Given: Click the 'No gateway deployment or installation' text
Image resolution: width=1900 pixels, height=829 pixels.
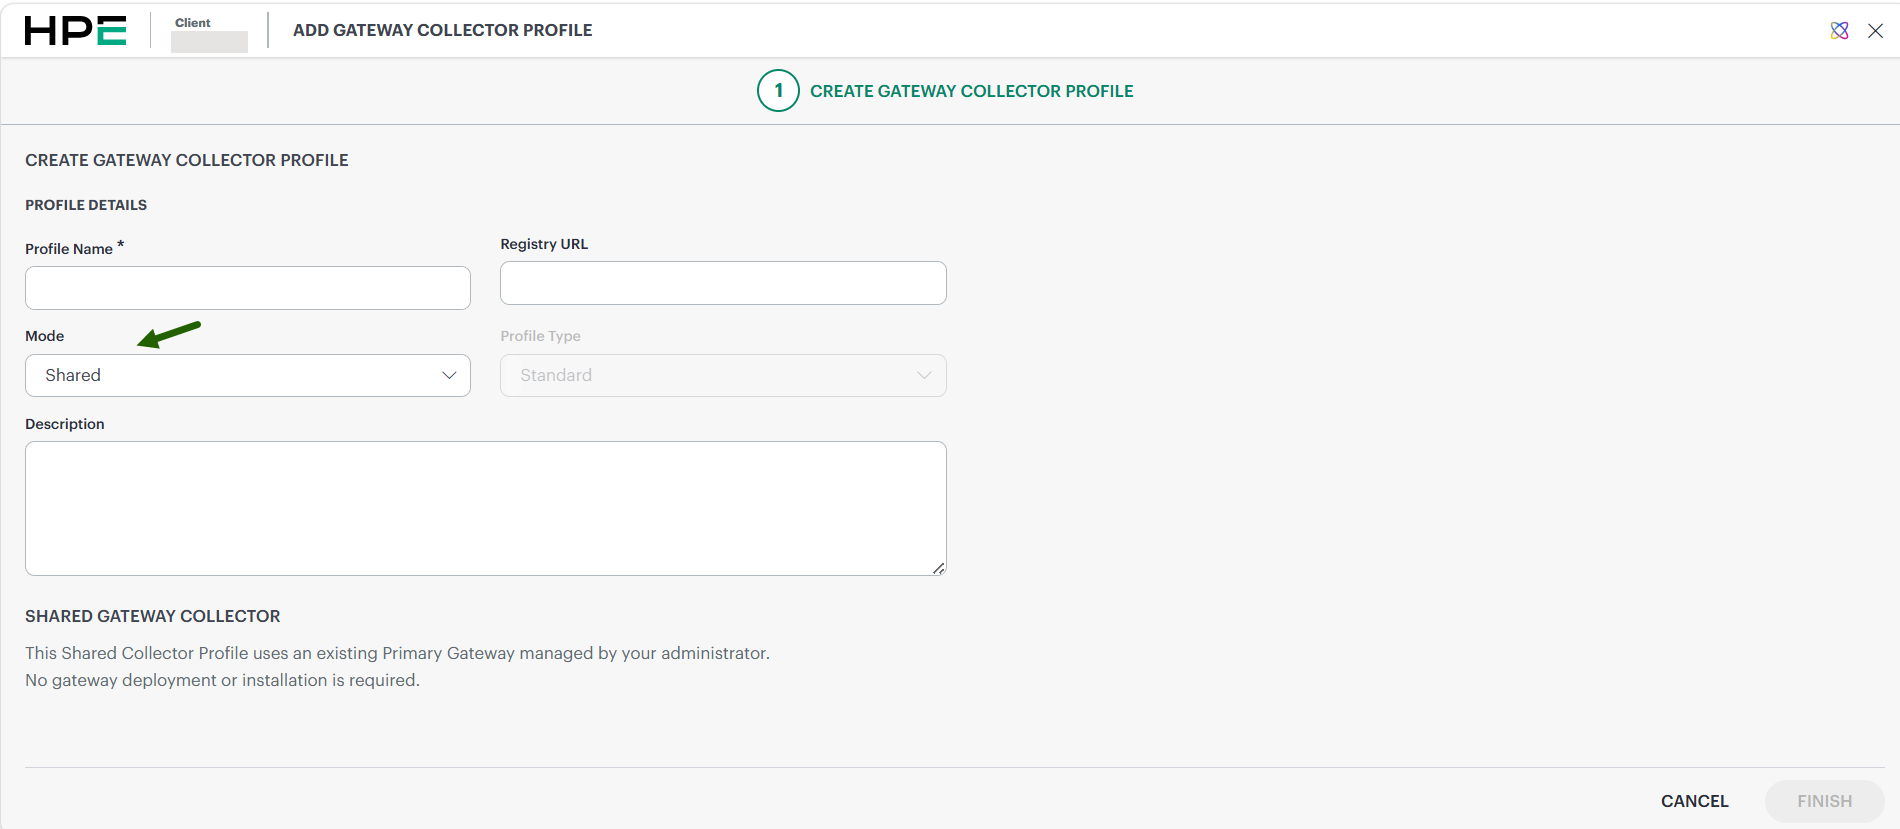Looking at the screenshot, I should coord(222,680).
